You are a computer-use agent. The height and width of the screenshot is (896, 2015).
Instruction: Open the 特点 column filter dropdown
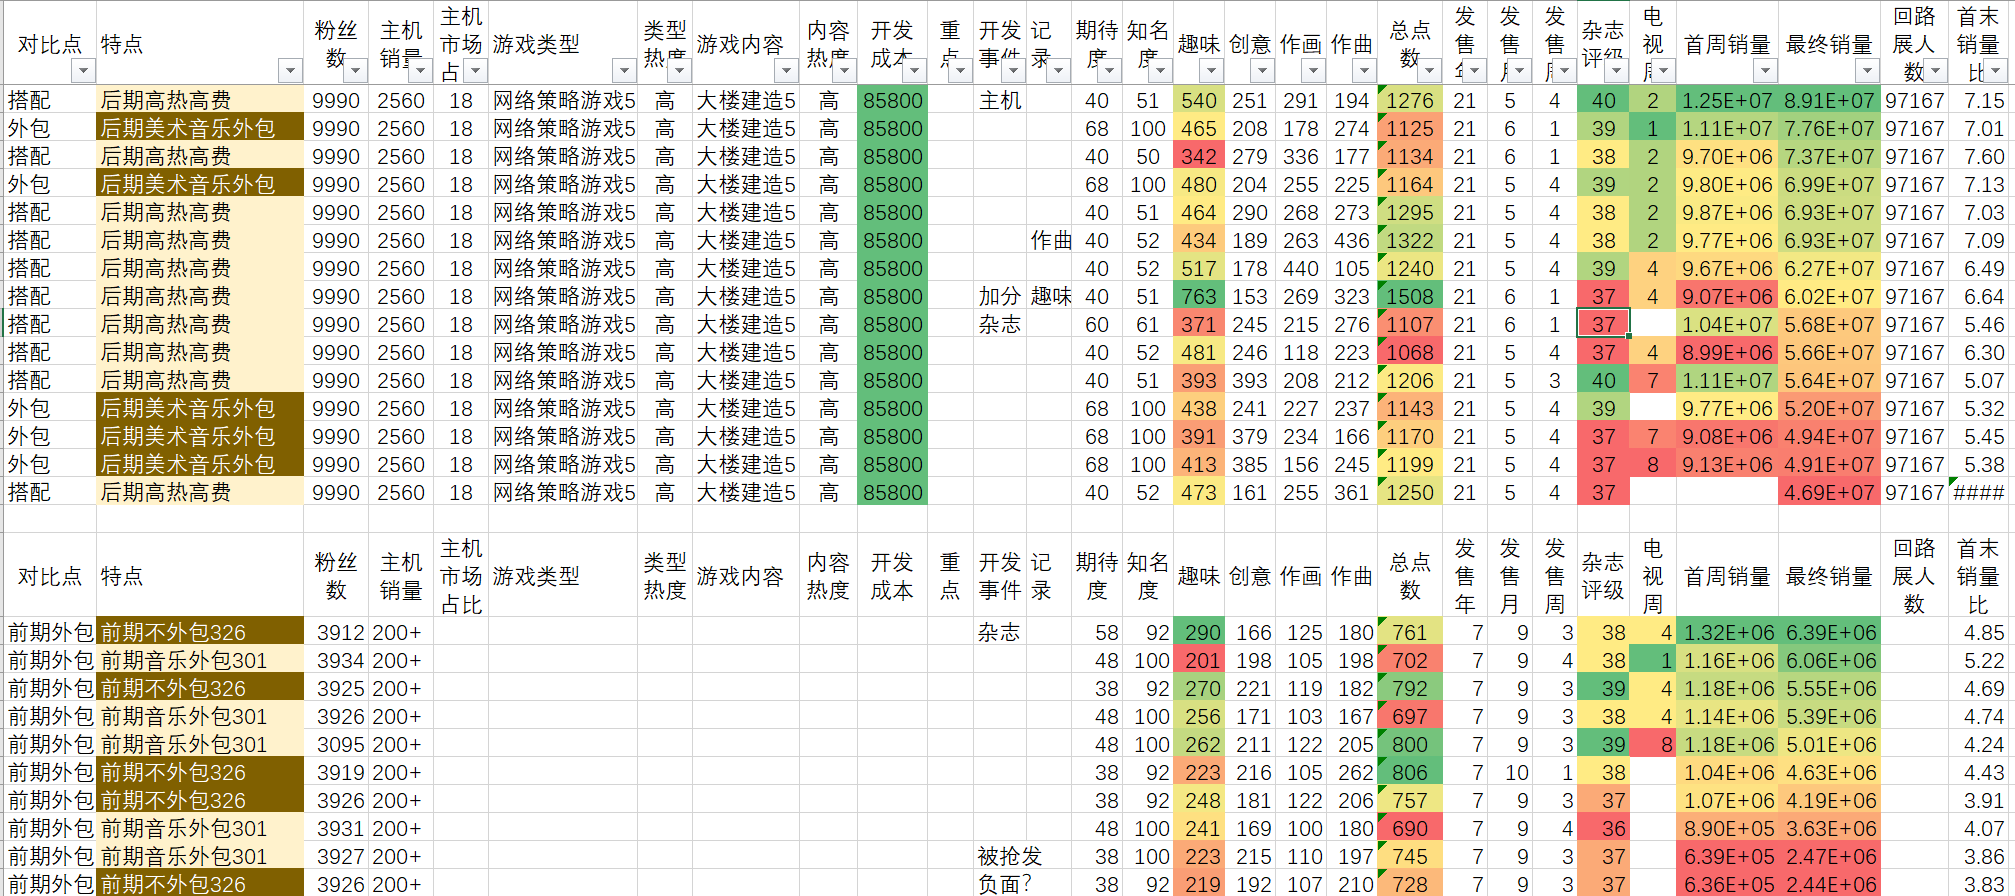click(290, 71)
